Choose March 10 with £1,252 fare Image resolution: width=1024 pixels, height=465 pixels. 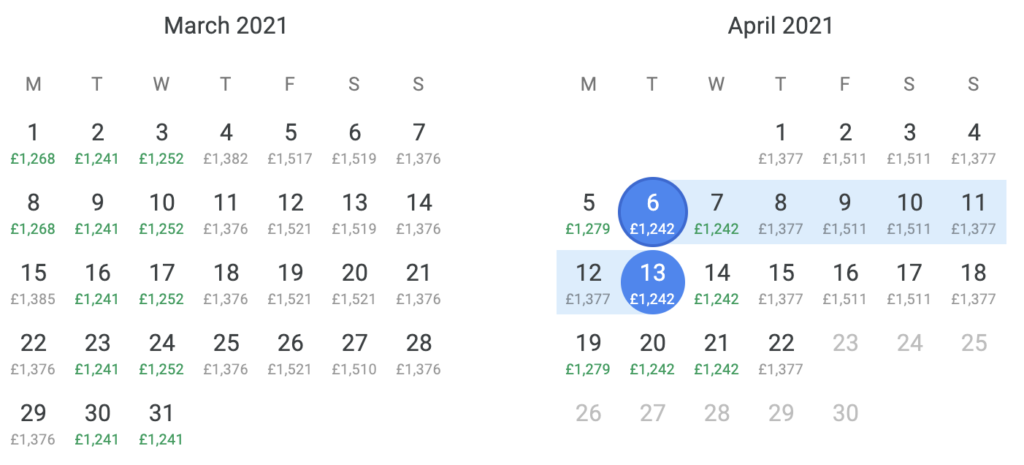pos(161,214)
